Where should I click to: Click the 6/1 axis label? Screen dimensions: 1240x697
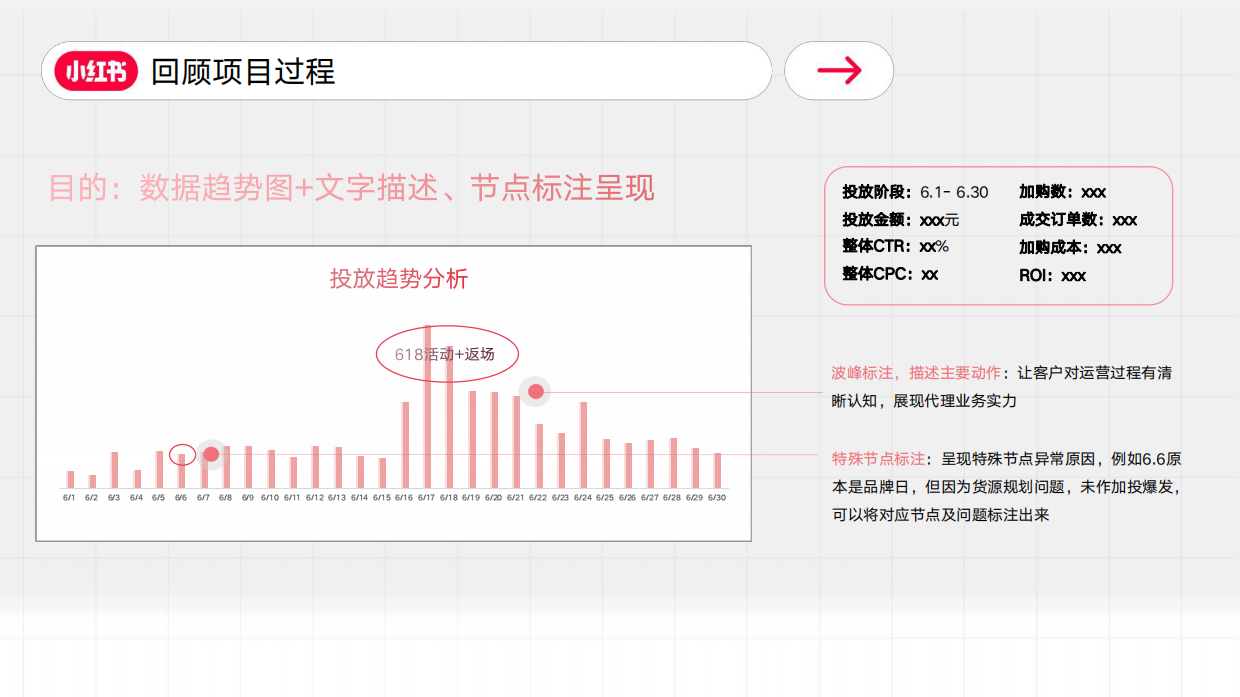69,497
